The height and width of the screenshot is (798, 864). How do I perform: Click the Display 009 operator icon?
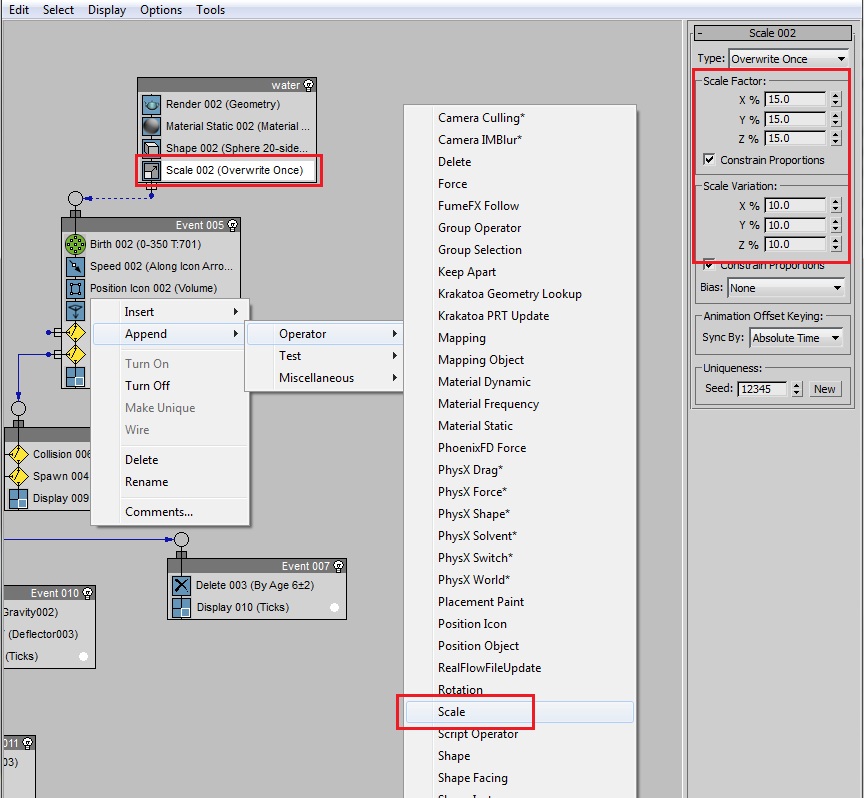16,498
